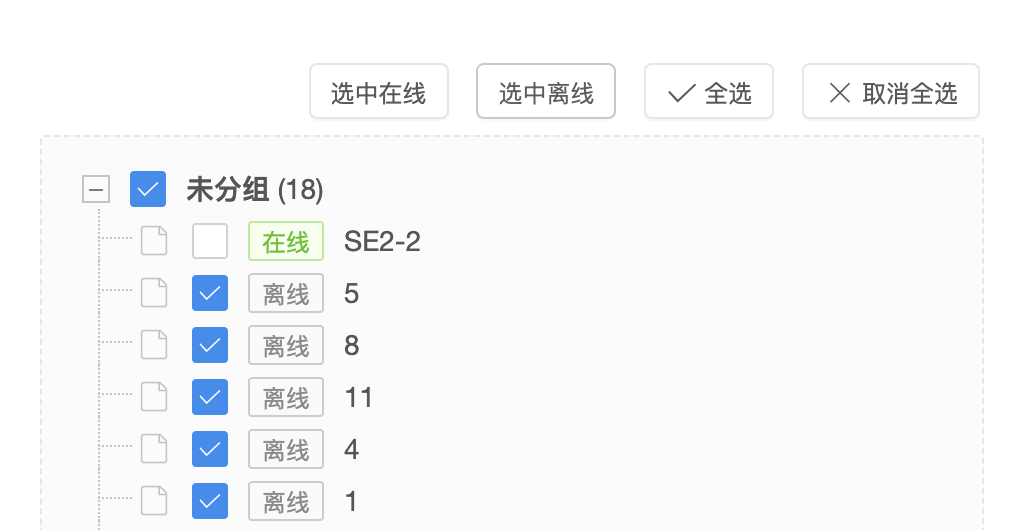This screenshot has width=1020, height=530.
Task: Select the 未分组 (18) group label
Action: point(255,190)
